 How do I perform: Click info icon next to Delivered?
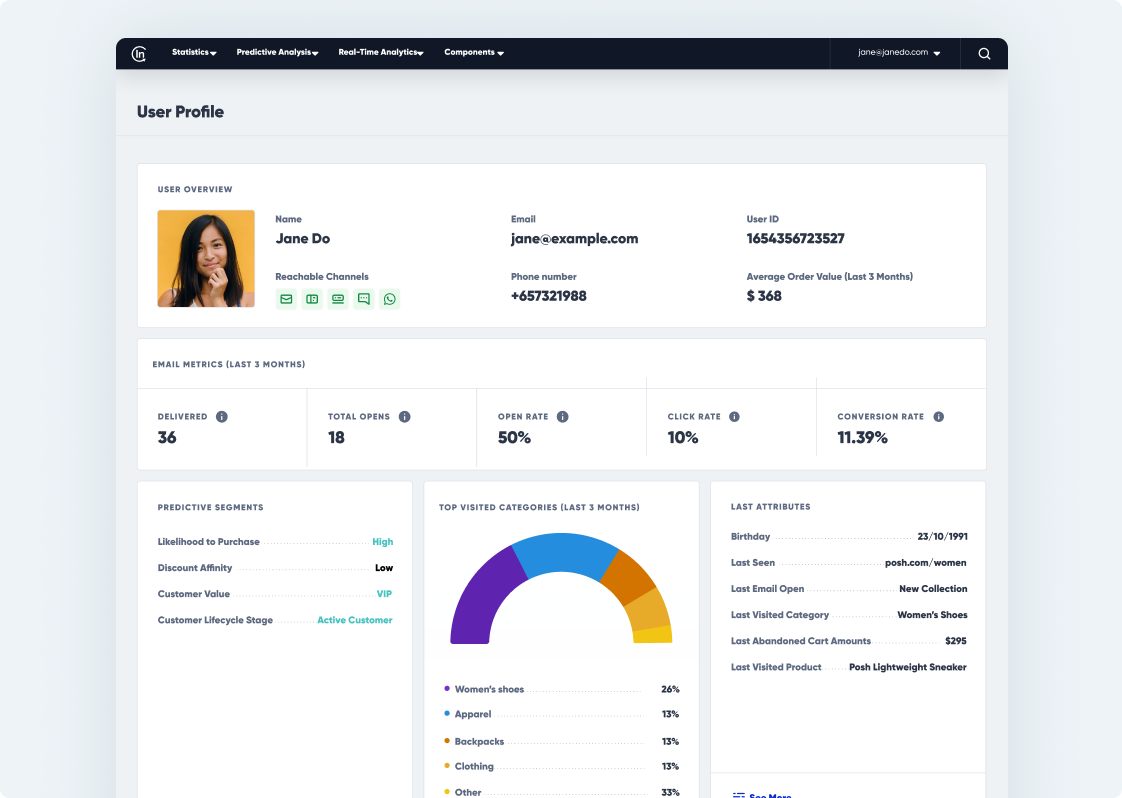222,417
